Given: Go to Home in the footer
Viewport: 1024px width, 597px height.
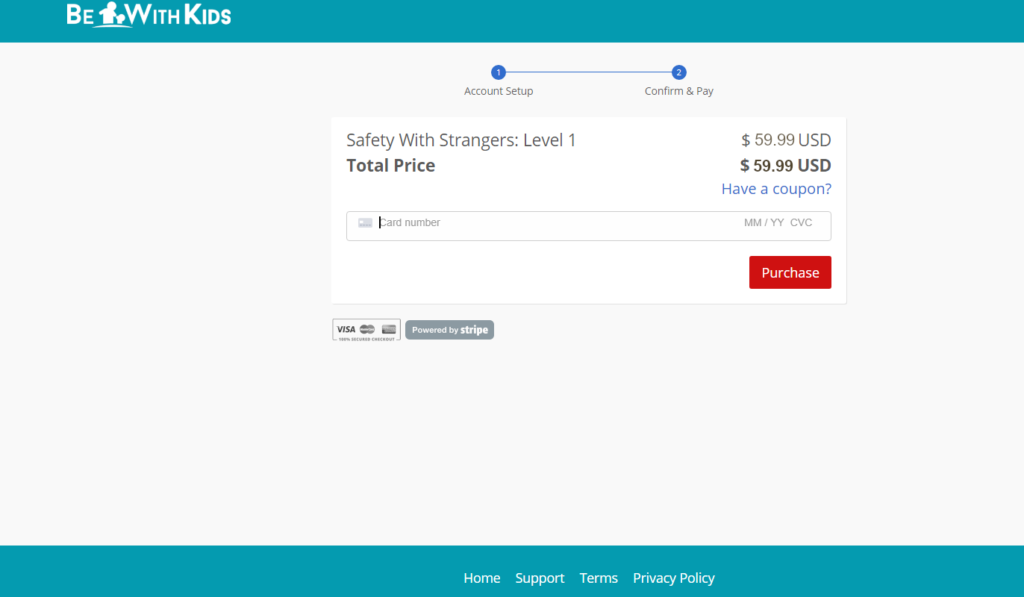Looking at the screenshot, I should point(481,578).
